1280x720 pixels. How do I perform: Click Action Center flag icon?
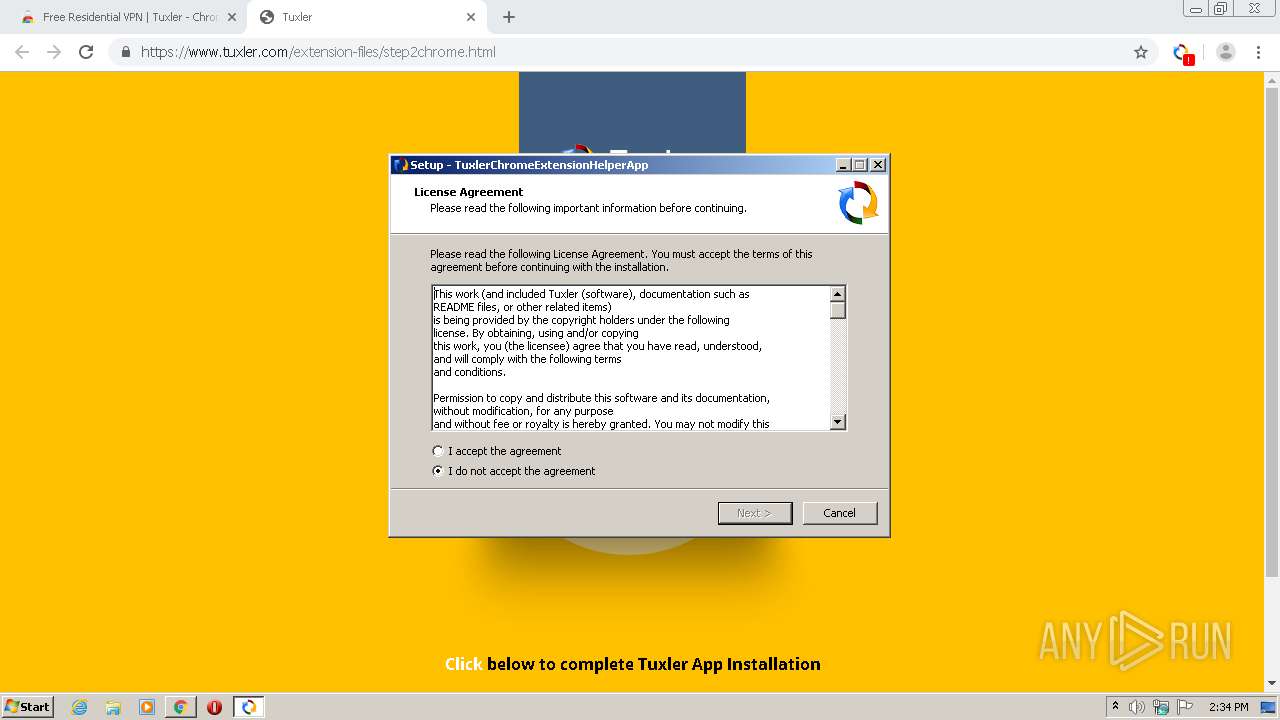(1185, 707)
